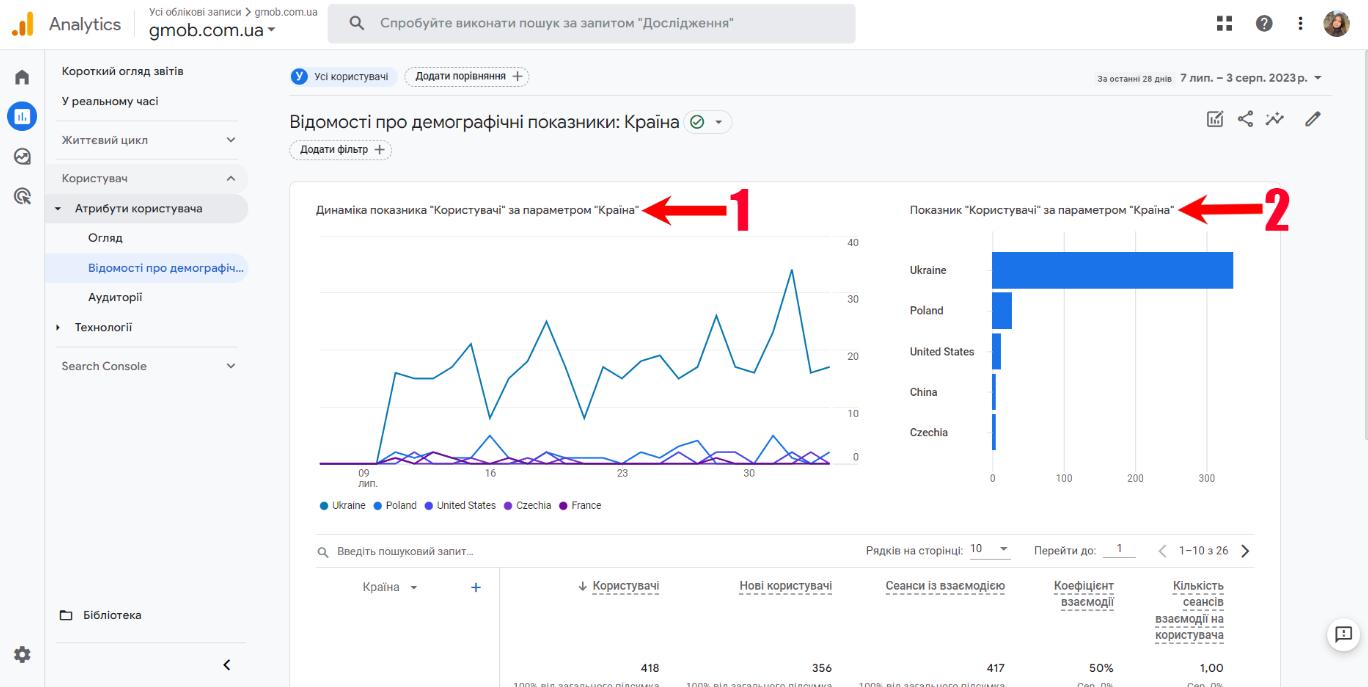Share this report via the share icon
The image size is (1368, 687).
point(1245,118)
